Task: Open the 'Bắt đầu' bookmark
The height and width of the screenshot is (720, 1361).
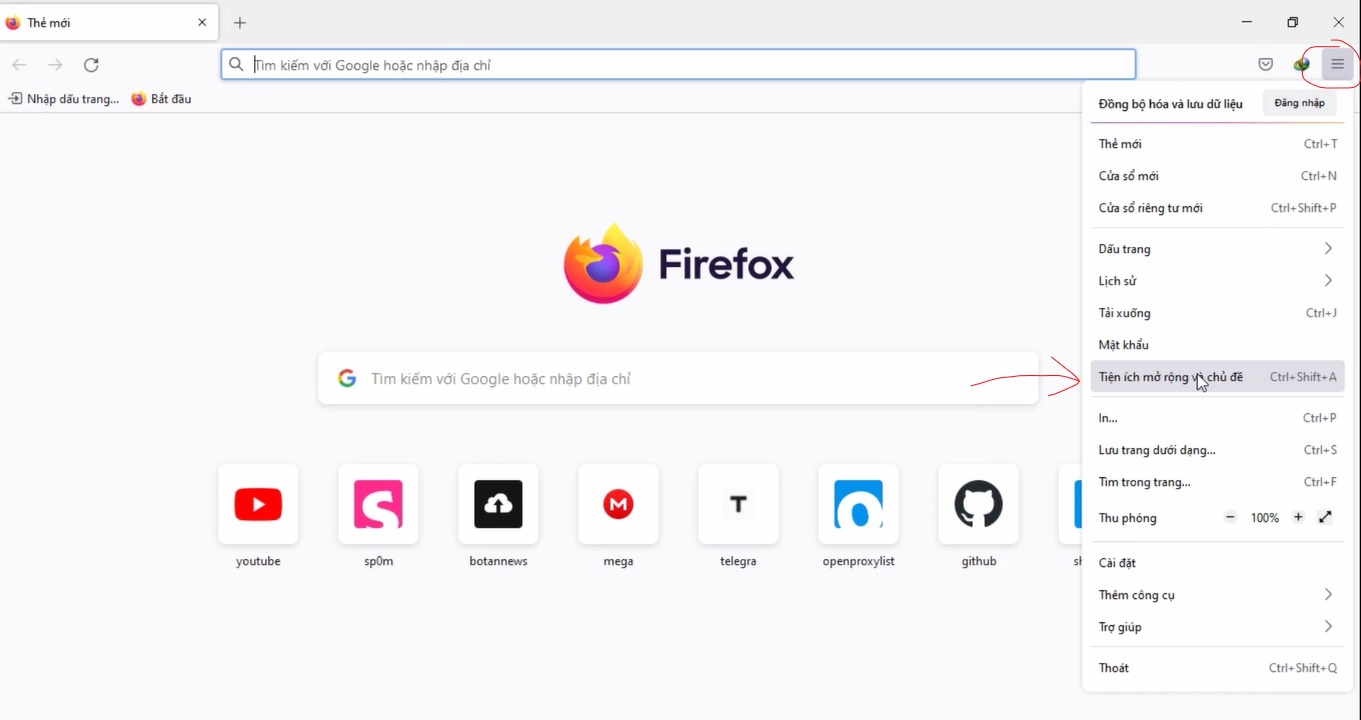Action: pyautogui.click(x=161, y=99)
